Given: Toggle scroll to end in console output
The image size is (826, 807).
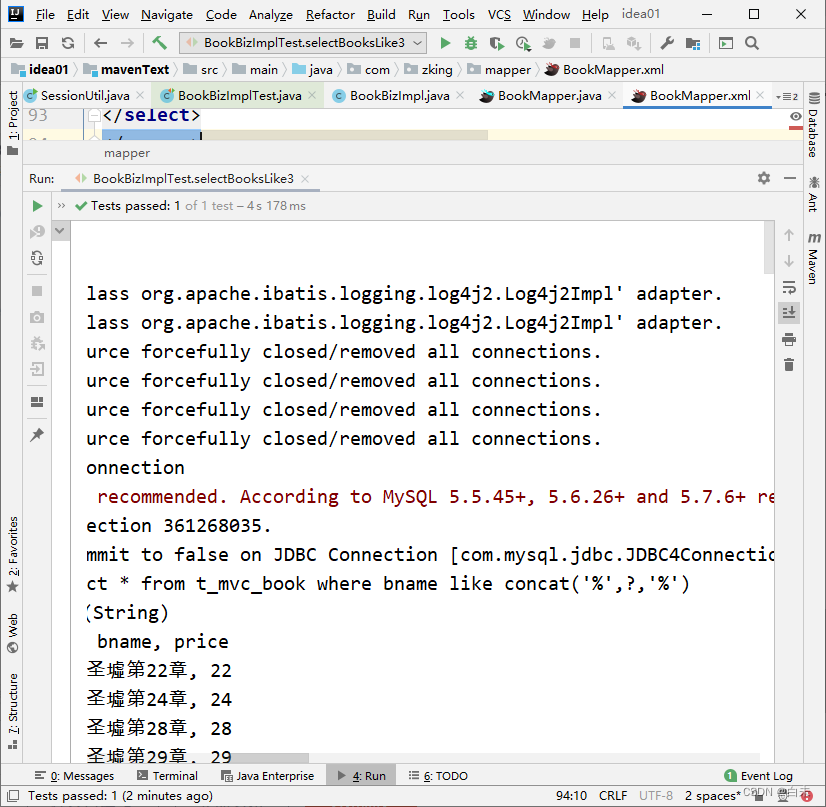Looking at the screenshot, I should [789, 312].
